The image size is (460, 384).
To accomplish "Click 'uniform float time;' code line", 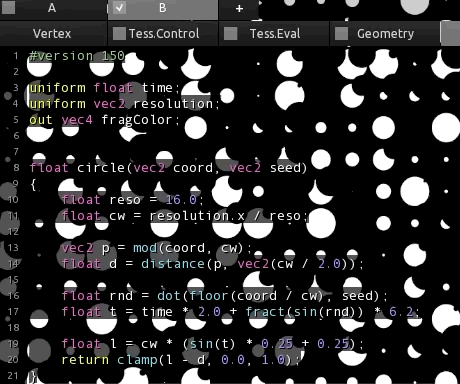I will tap(105, 88).
